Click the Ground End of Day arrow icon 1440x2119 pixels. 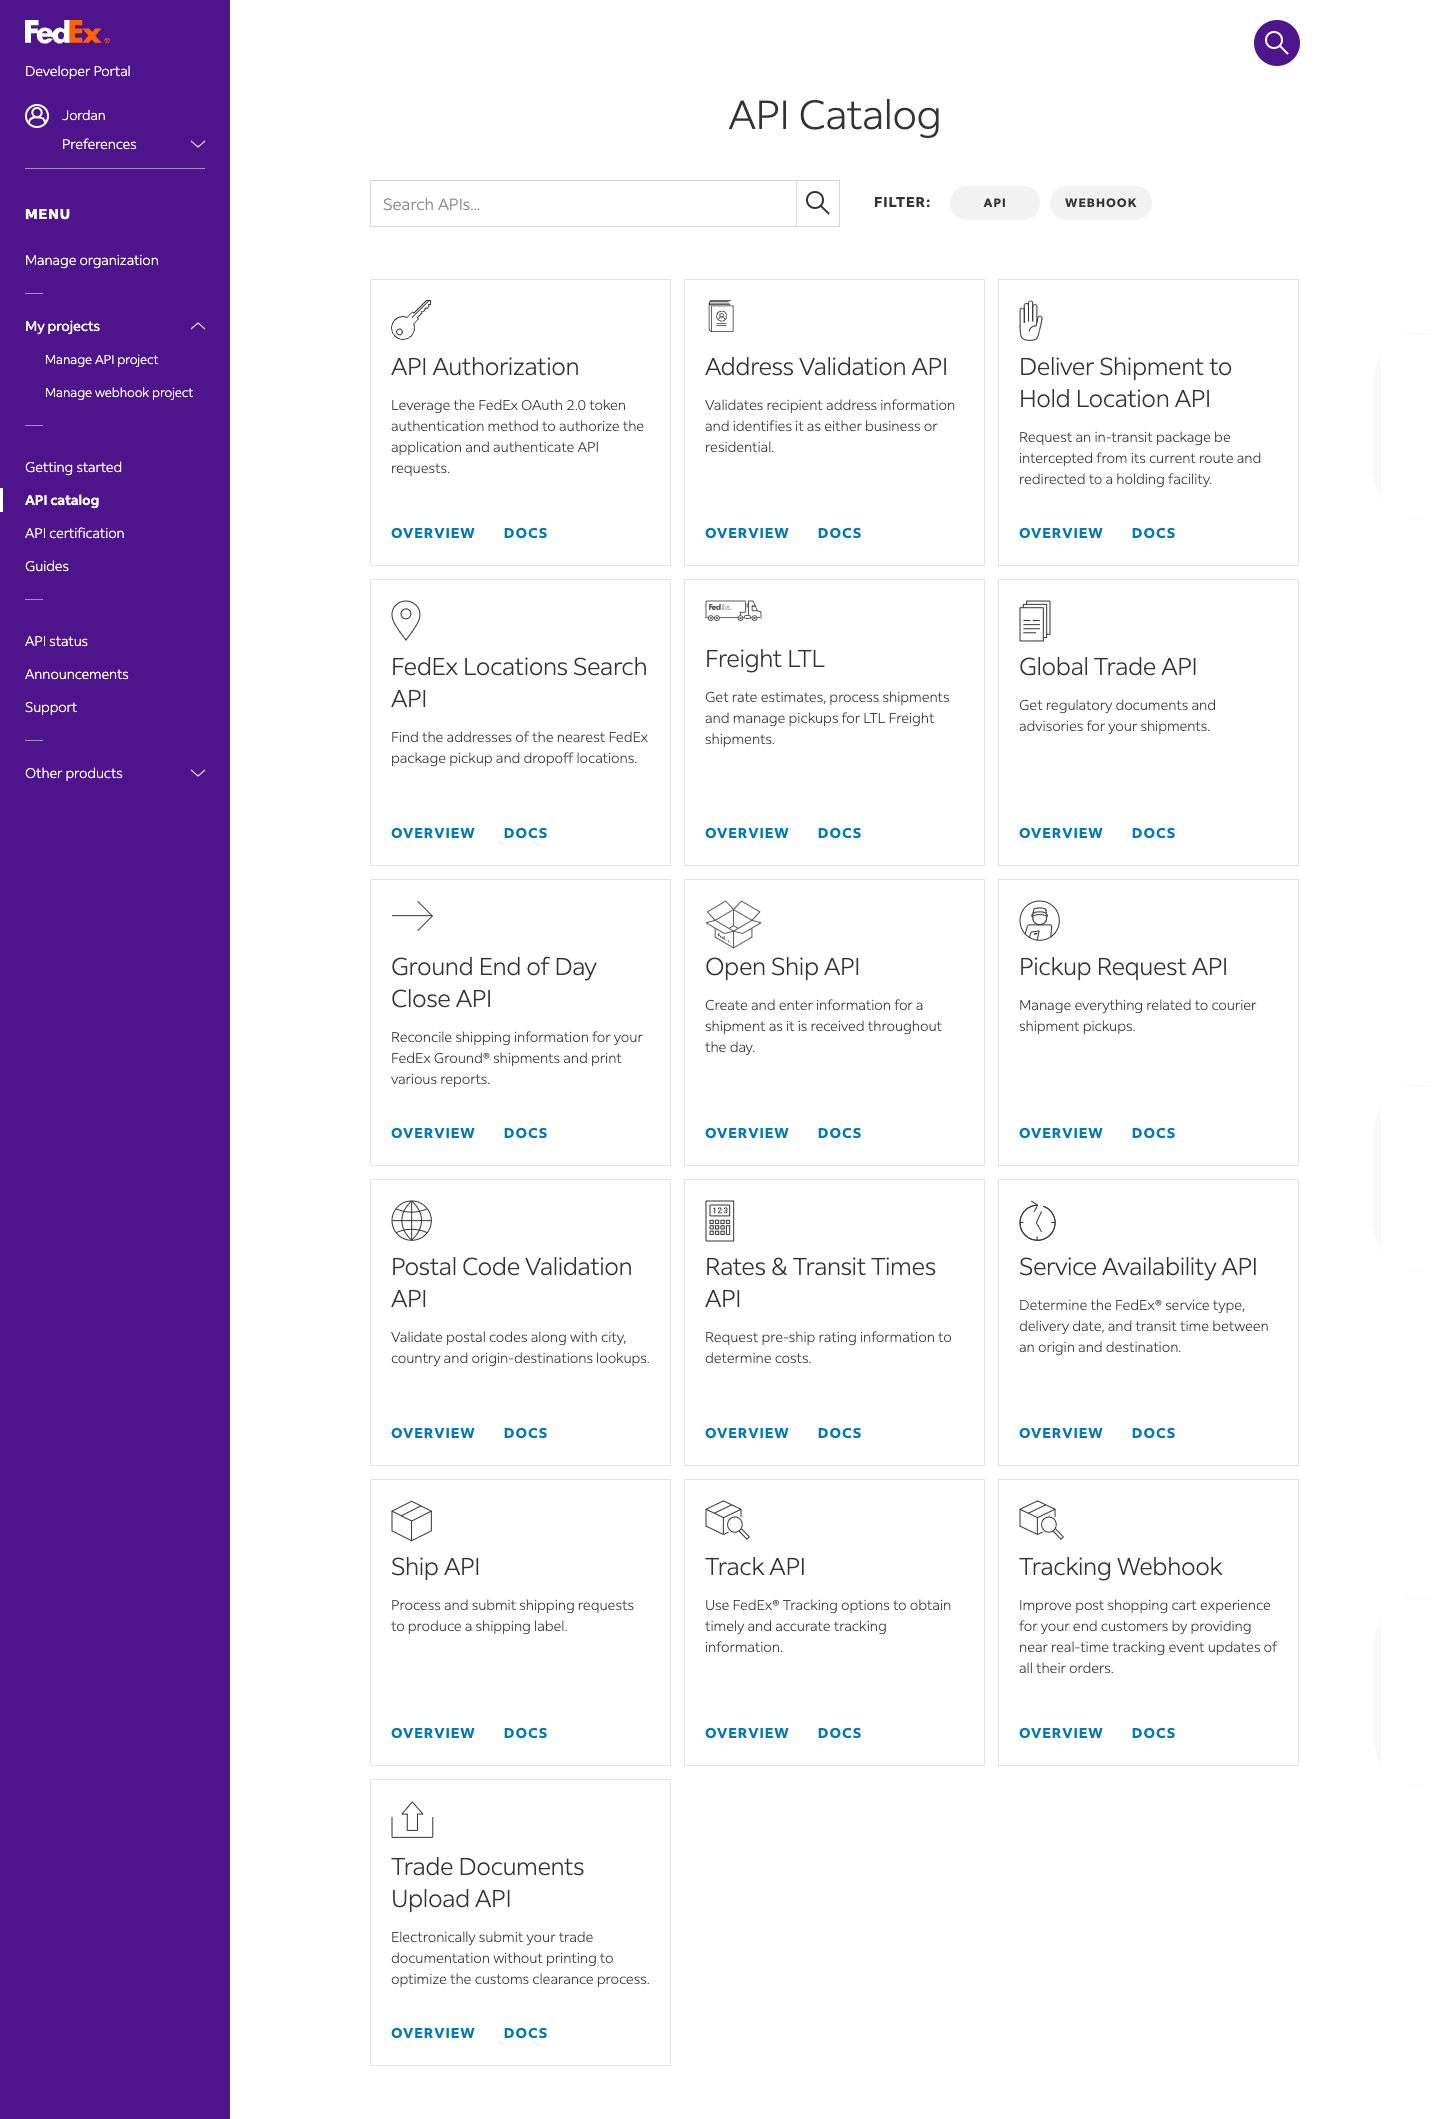[412, 916]
